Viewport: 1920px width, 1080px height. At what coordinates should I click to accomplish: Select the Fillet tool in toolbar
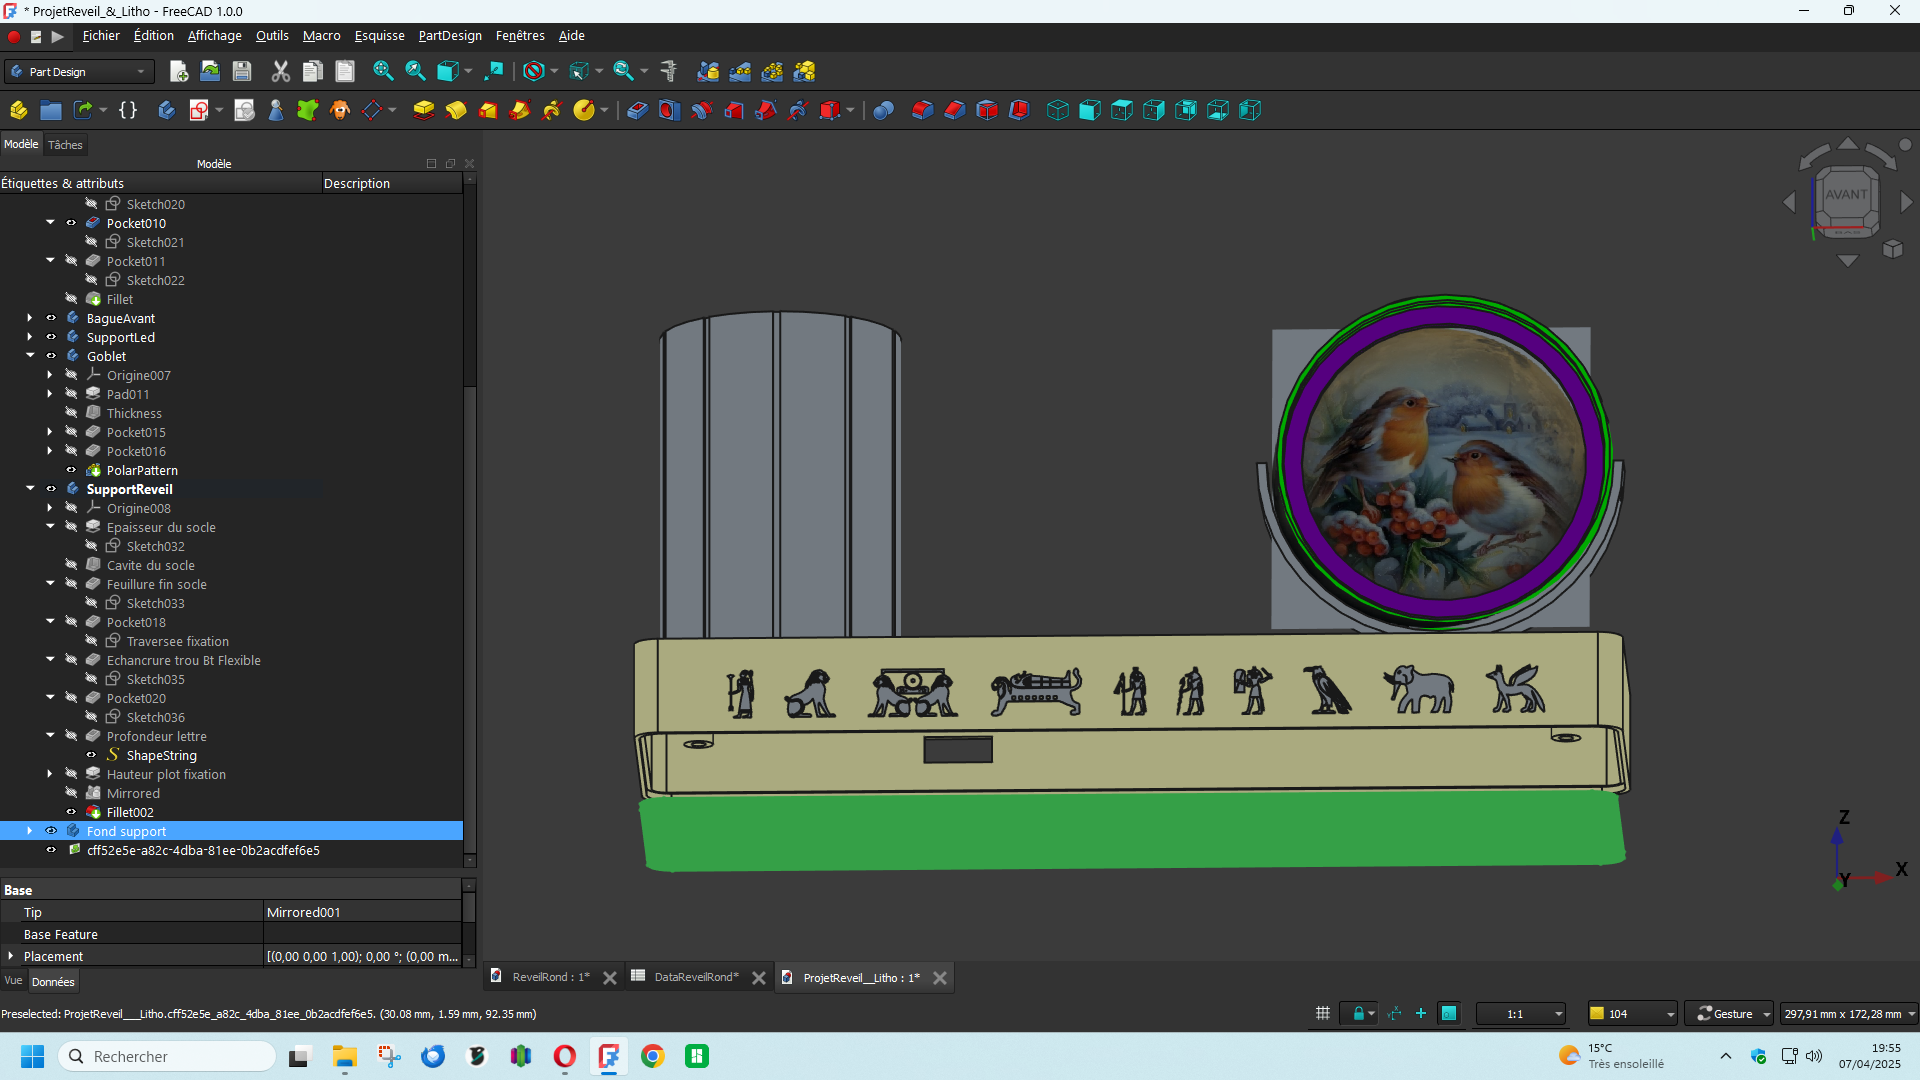pos(922,110)
